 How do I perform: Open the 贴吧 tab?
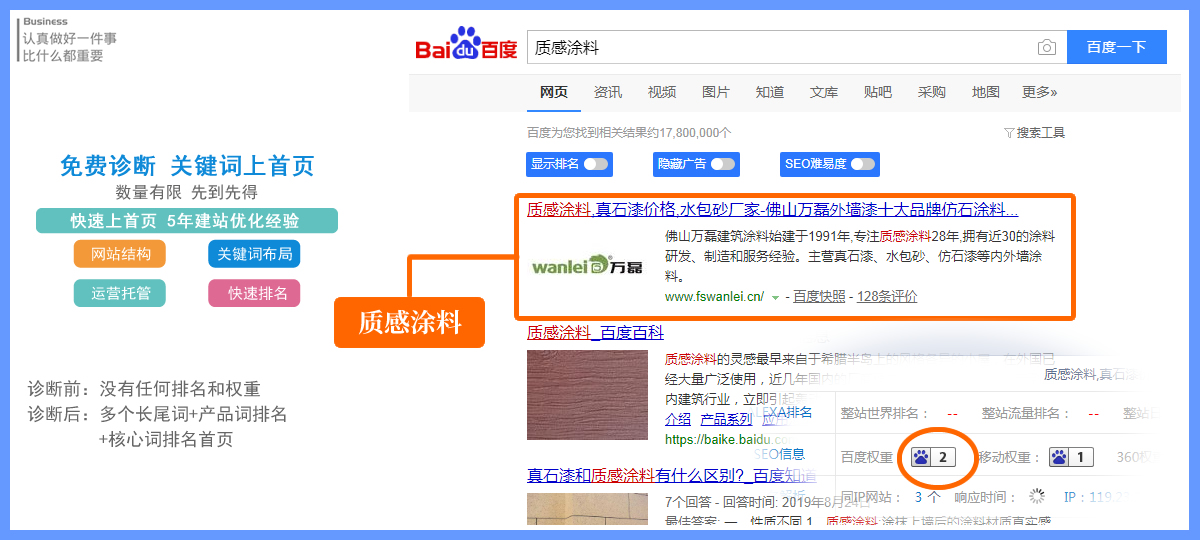[877, 92]
